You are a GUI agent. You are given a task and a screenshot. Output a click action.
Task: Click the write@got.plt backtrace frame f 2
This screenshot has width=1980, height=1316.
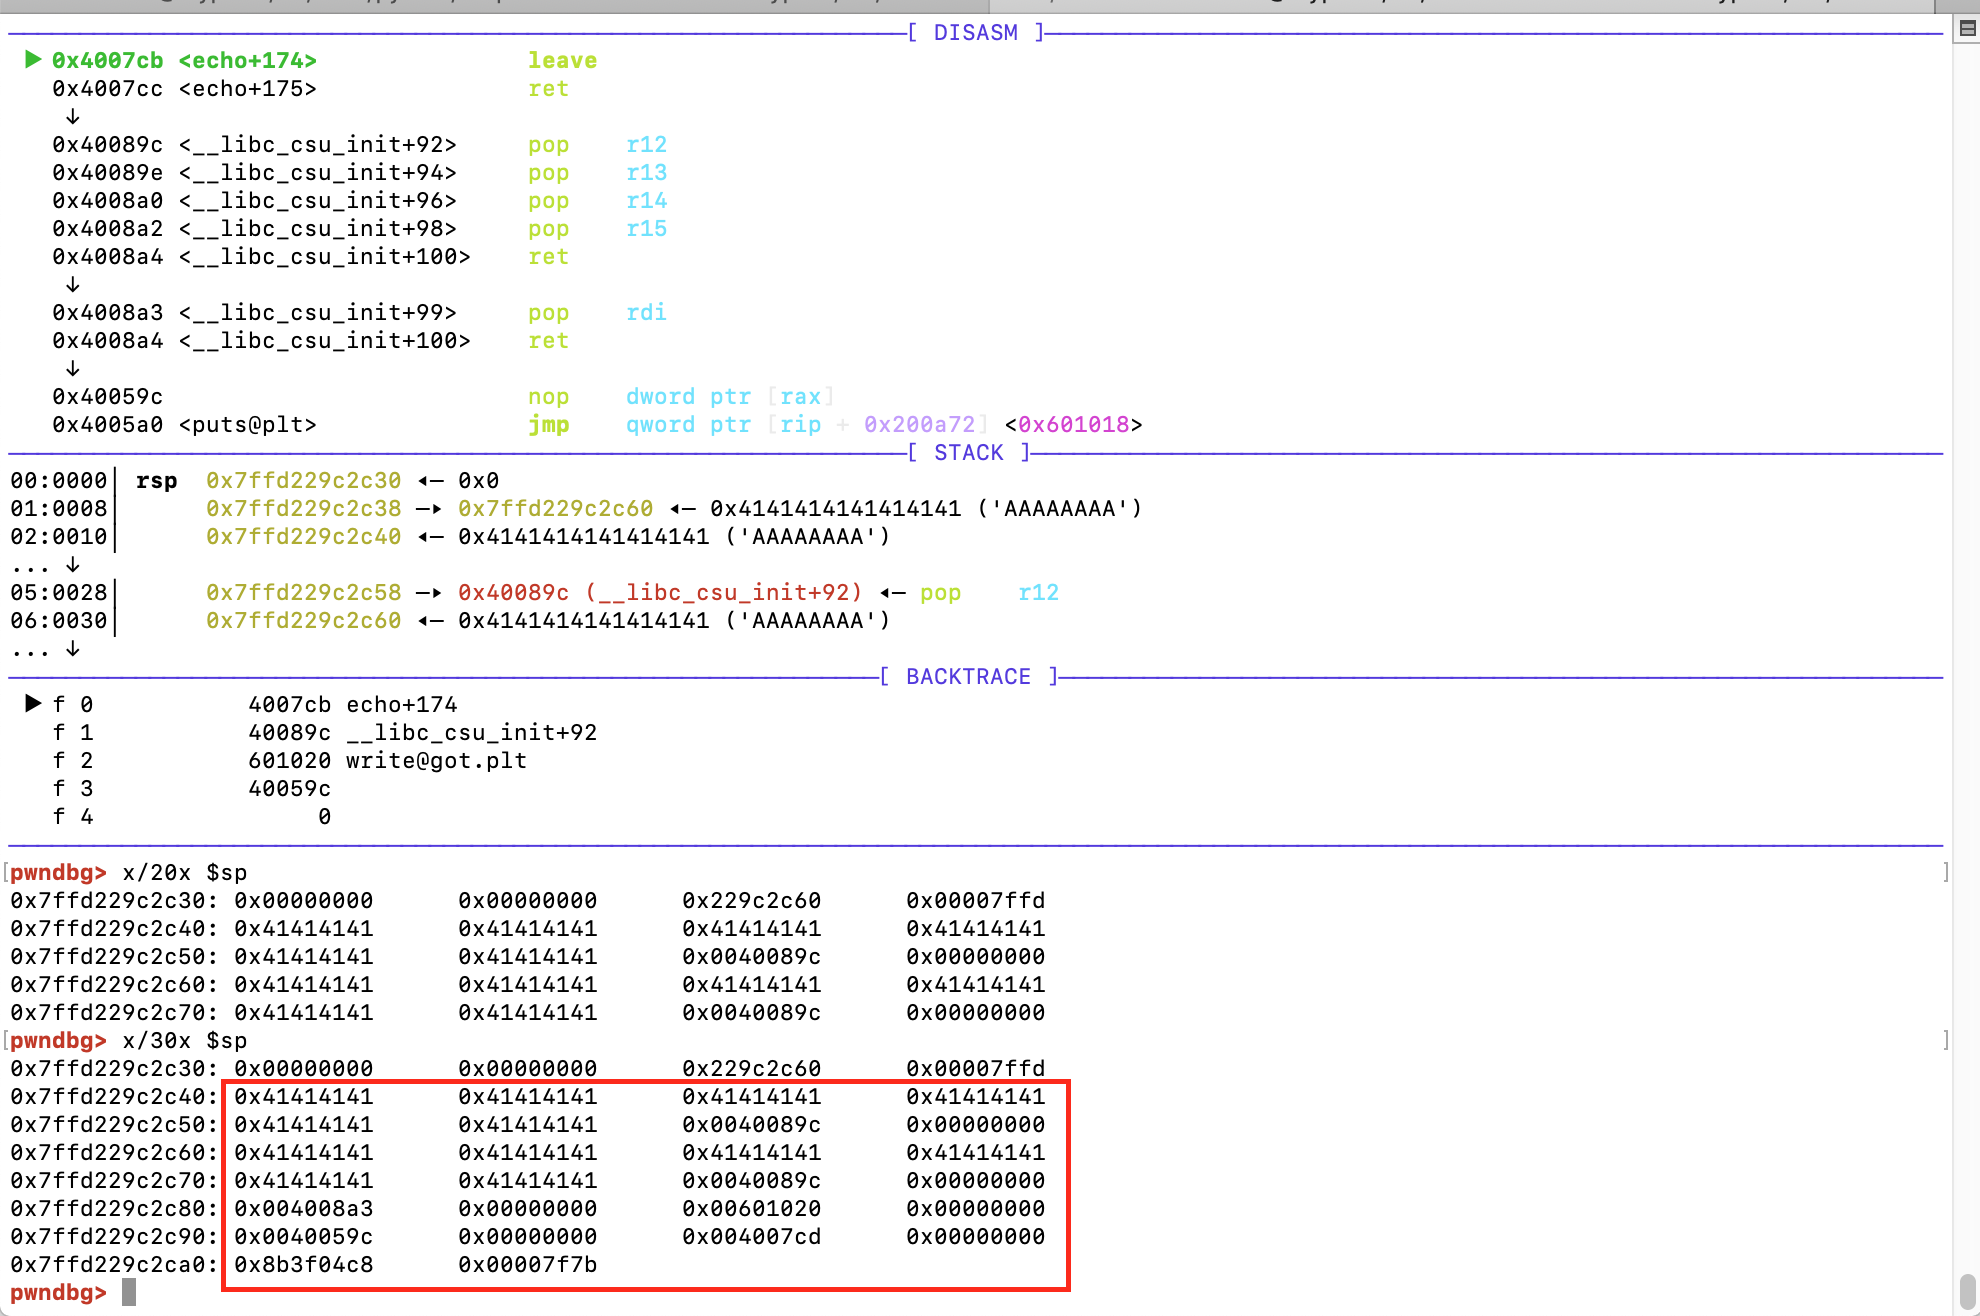(x=436, y=761)
